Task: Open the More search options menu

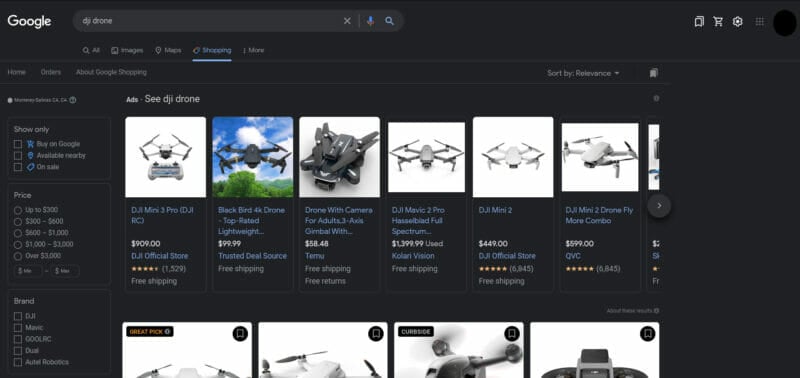Action: click(253, 50)
